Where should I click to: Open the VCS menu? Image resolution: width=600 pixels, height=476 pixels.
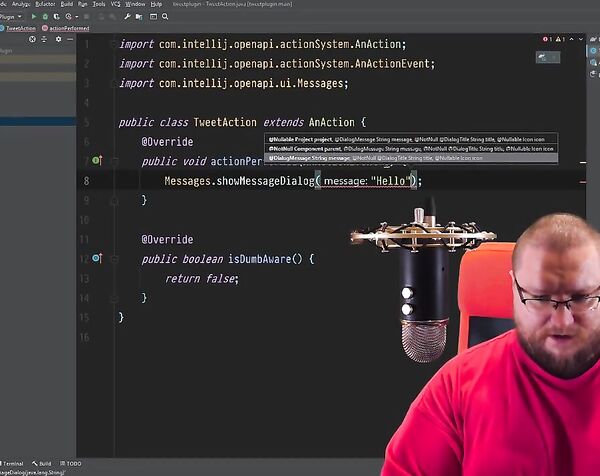point(113,4)
